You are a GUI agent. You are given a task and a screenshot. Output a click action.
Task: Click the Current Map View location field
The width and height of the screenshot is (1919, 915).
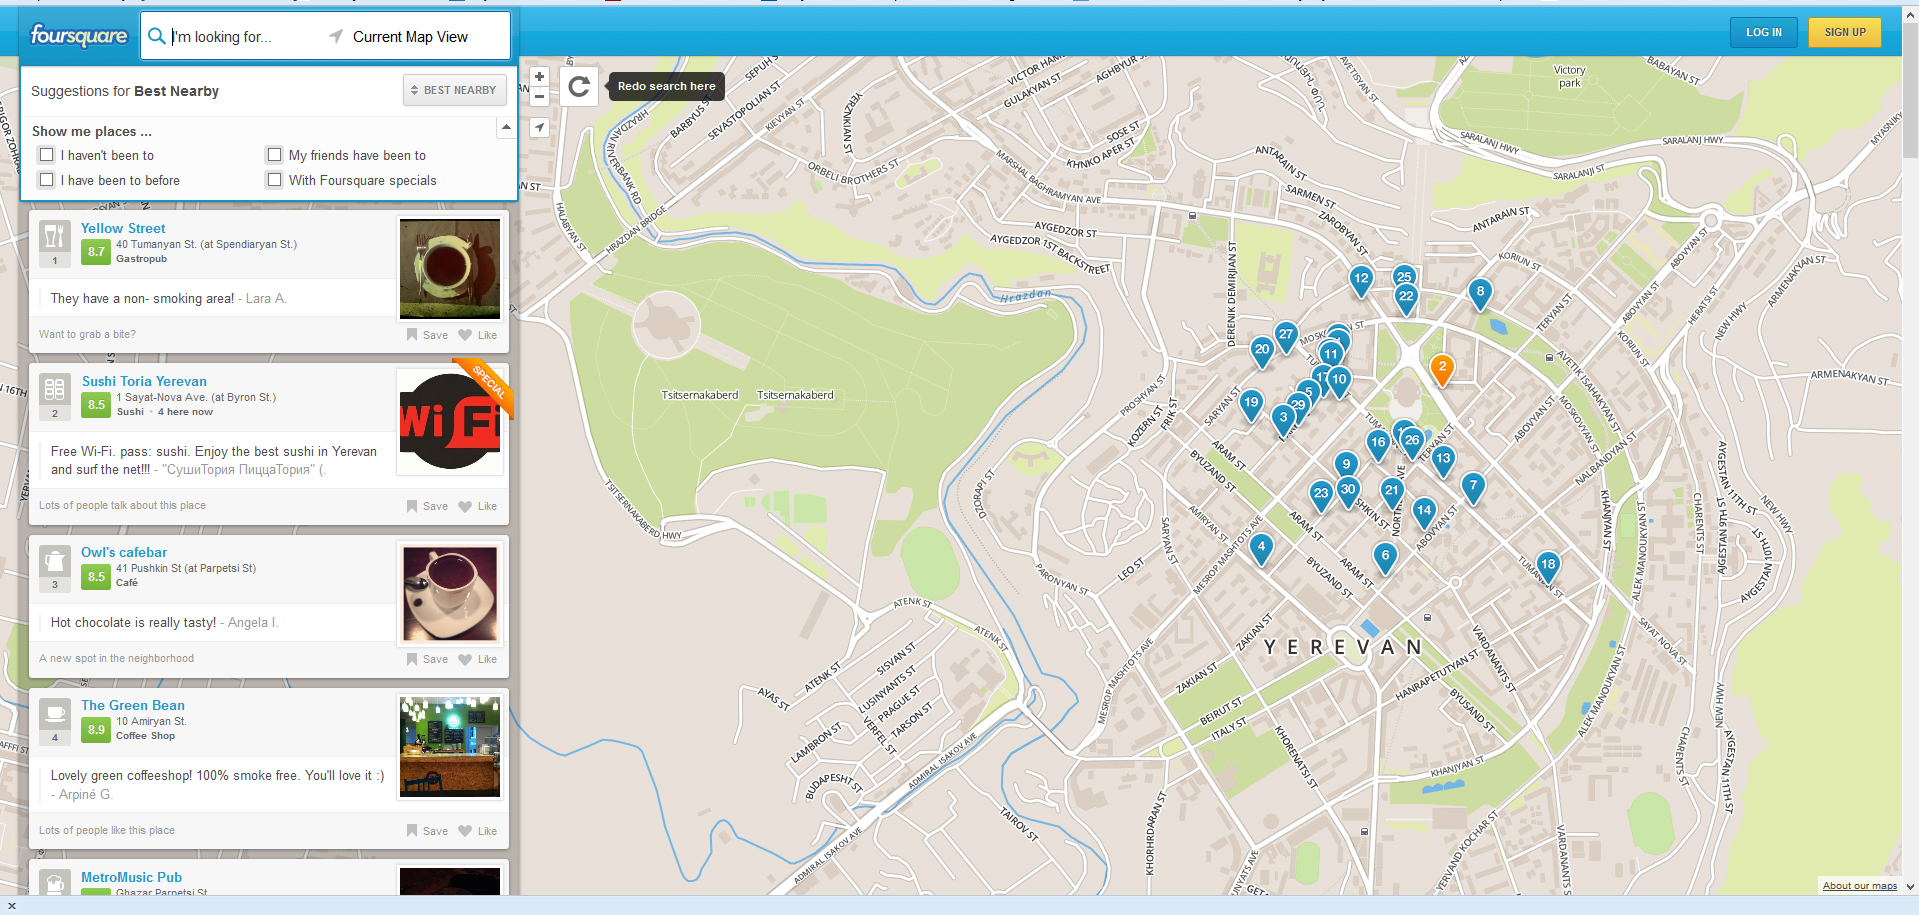(418, 37)
